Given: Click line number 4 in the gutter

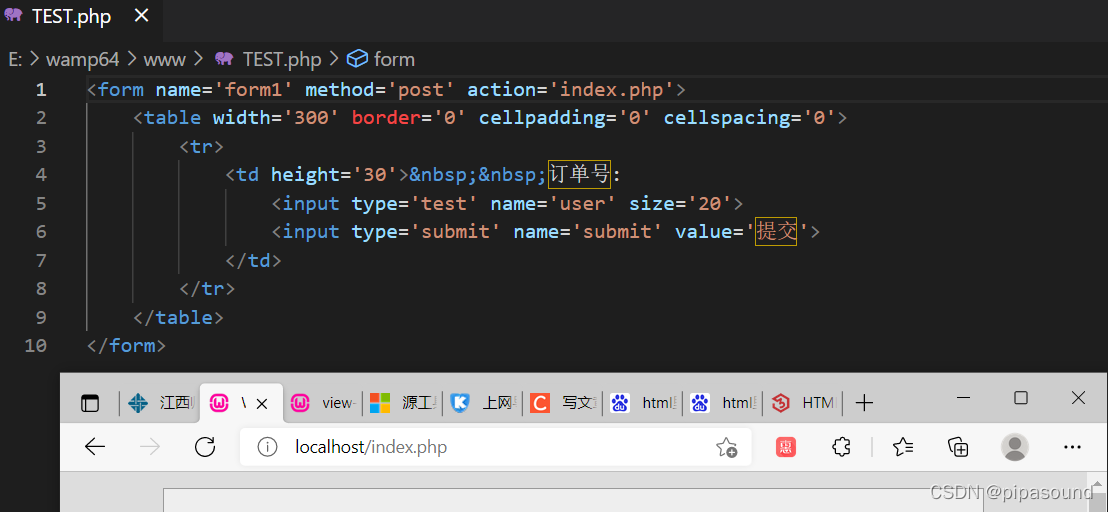Looking at the screenshot, I should pyautogui.click(x=40, y=174).
